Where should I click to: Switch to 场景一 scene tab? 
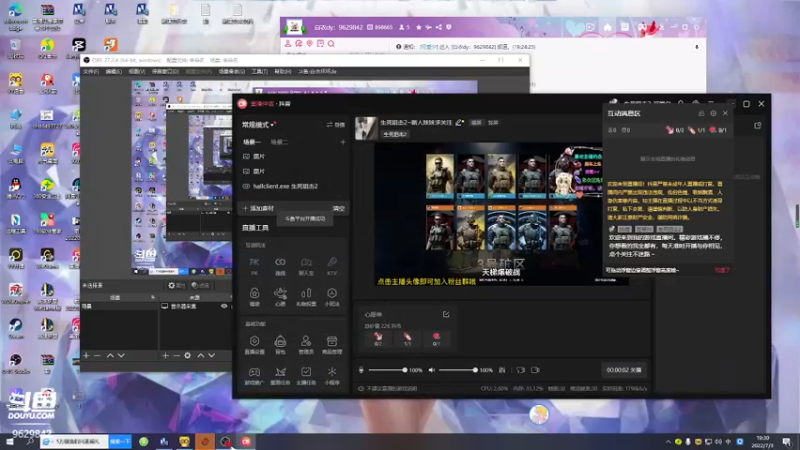(x=252, y=142)
